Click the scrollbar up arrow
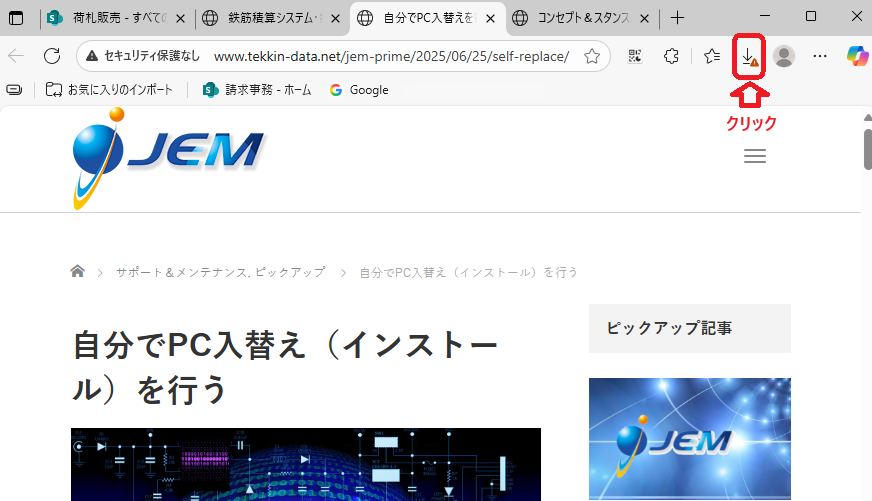The image size is (872, 501). [868, 117]
